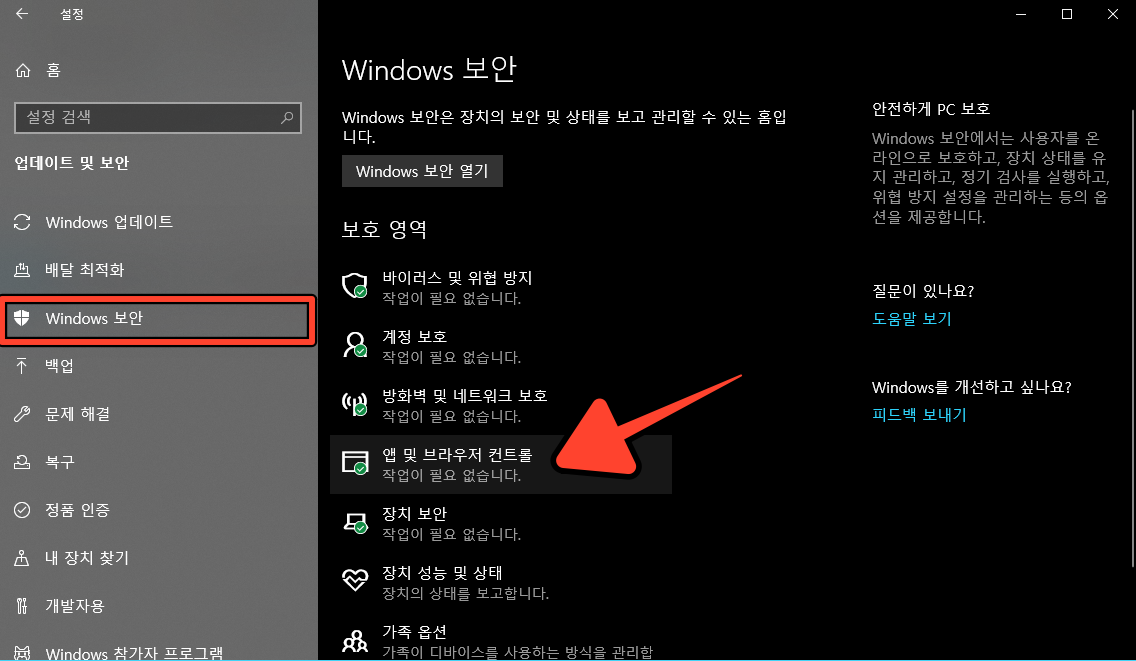Click the back arrow in Settings header
The width and height of the screenshot is (1136, 661).
(x=22, y=14)
